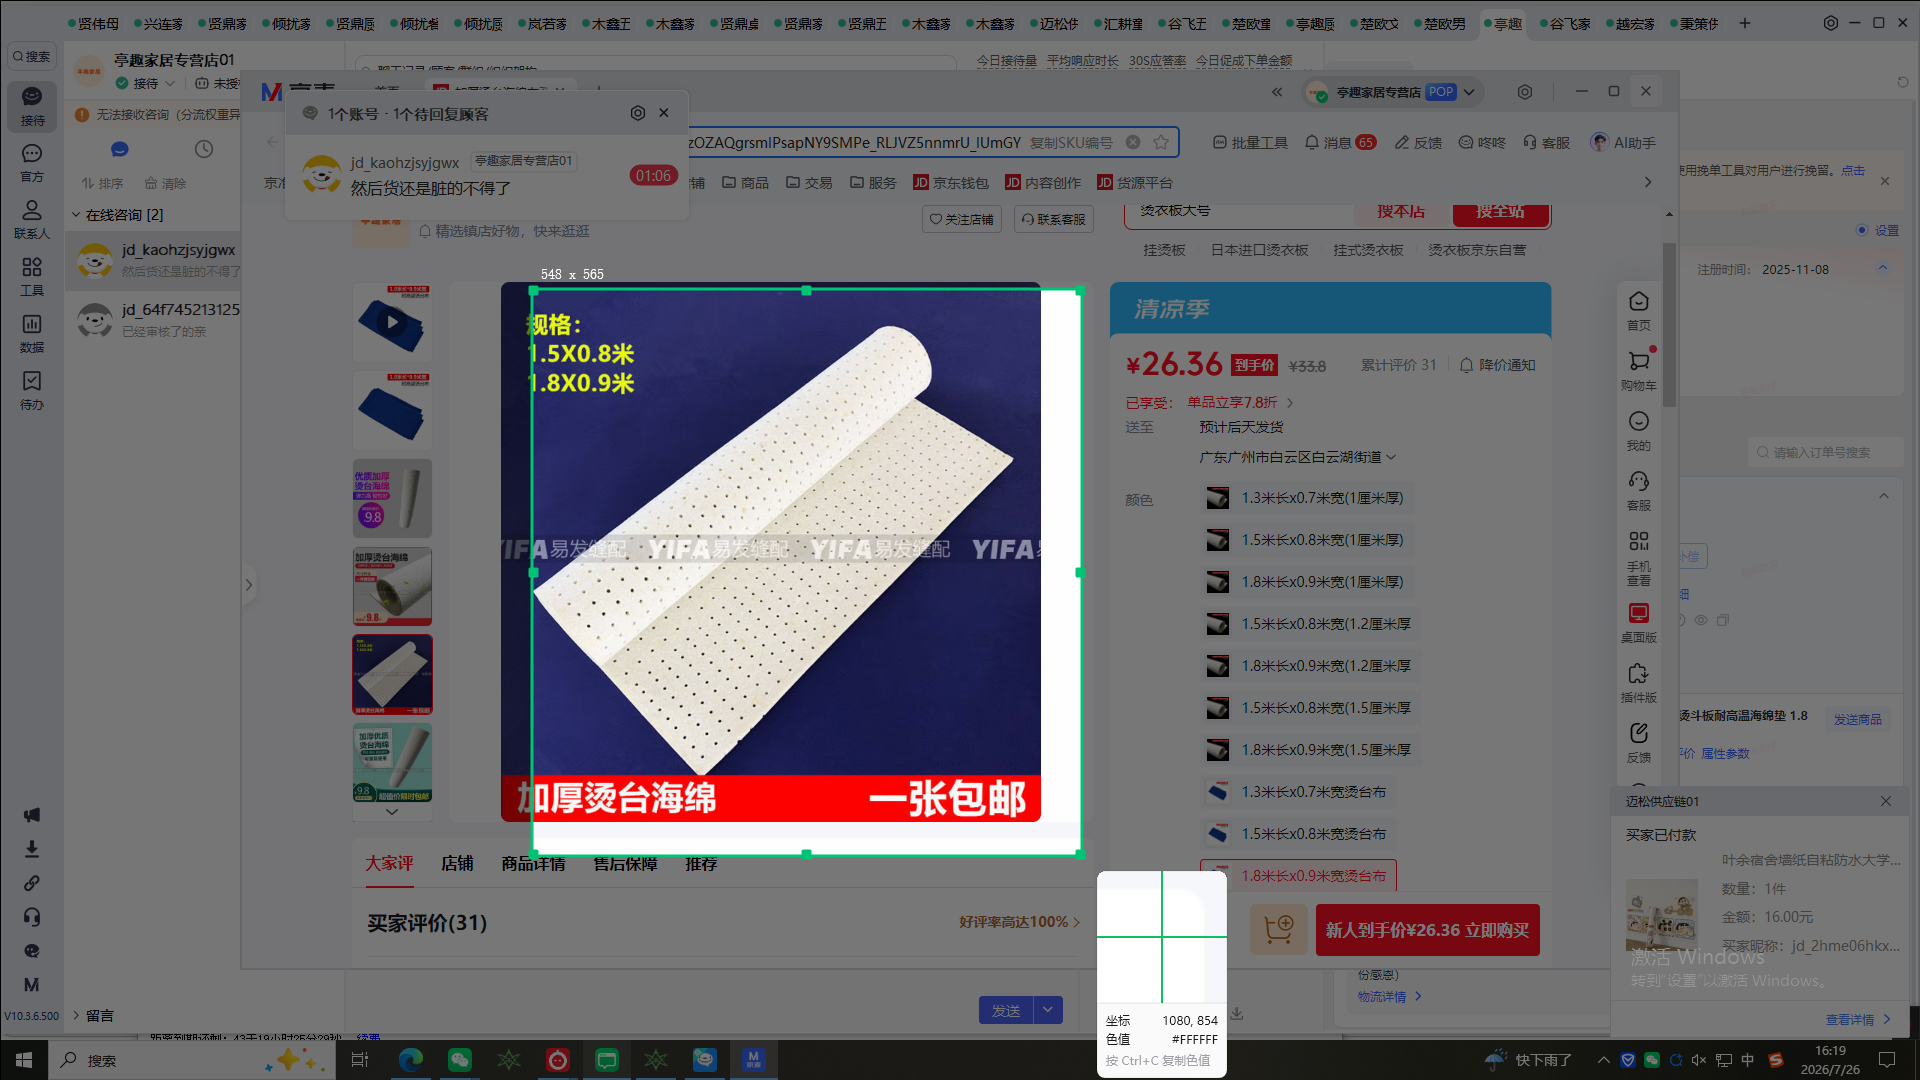The image size is (1920, 1080).
Task: Open store settings hexagon icon next to POP
Action: [1525, 92]
